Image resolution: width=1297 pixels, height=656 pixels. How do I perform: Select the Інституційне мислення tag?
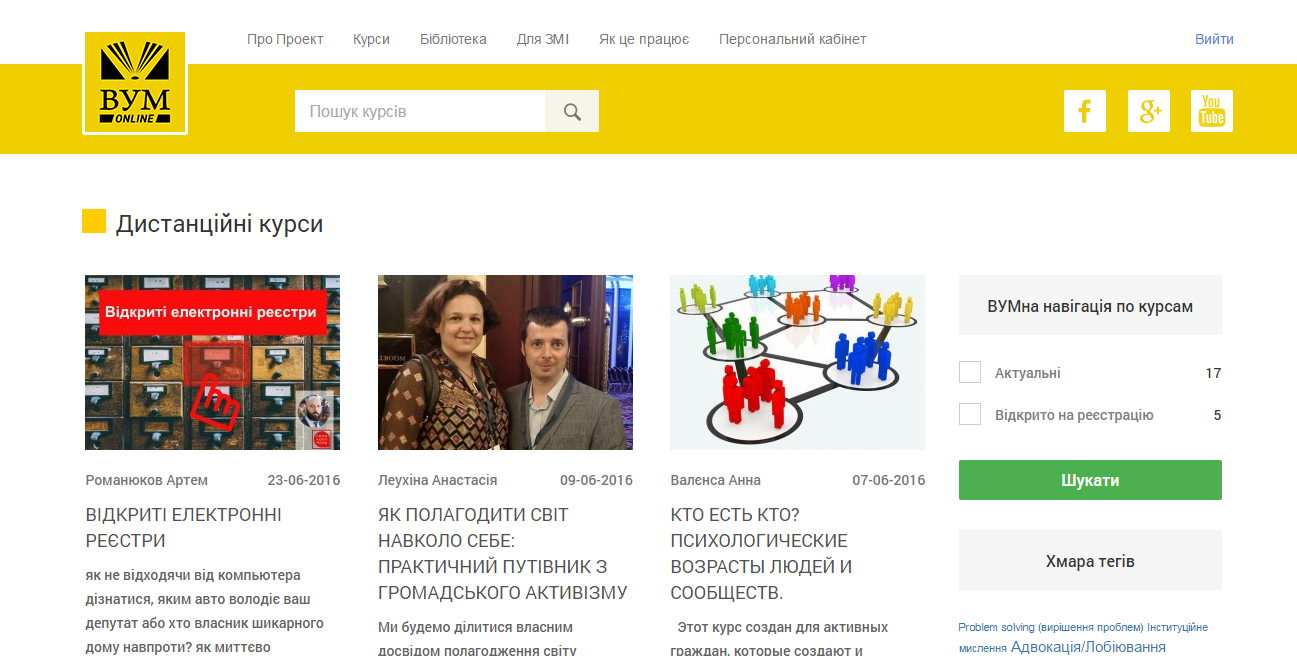(x=1083, y=637)
